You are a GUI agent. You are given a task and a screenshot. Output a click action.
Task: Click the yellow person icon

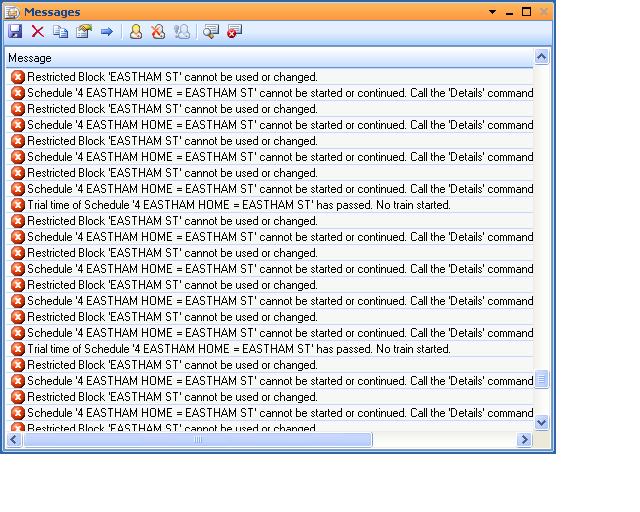[x=136, y=32]
